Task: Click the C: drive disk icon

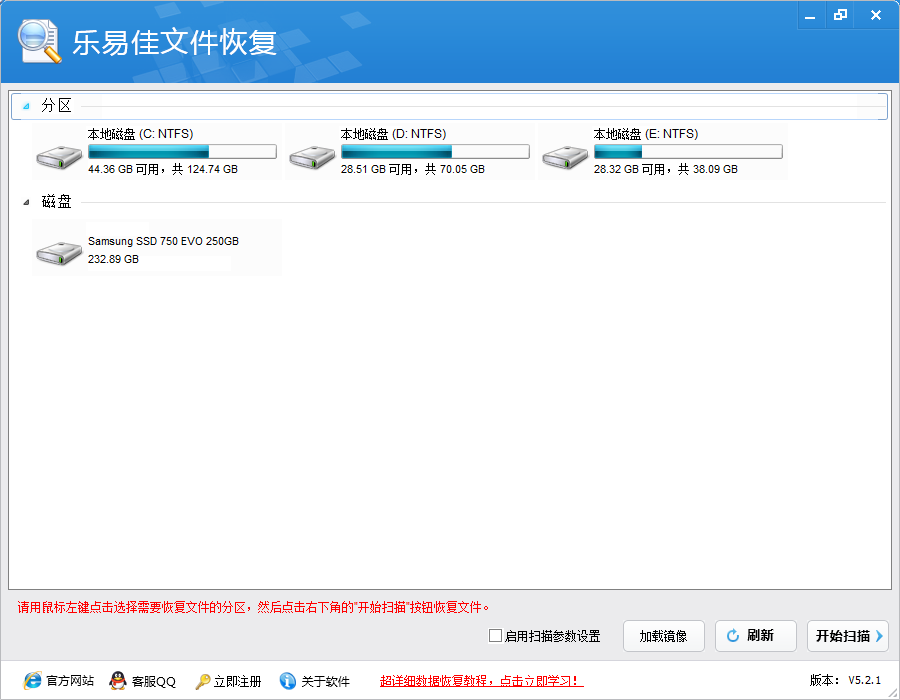Action: tap(60, 155)
